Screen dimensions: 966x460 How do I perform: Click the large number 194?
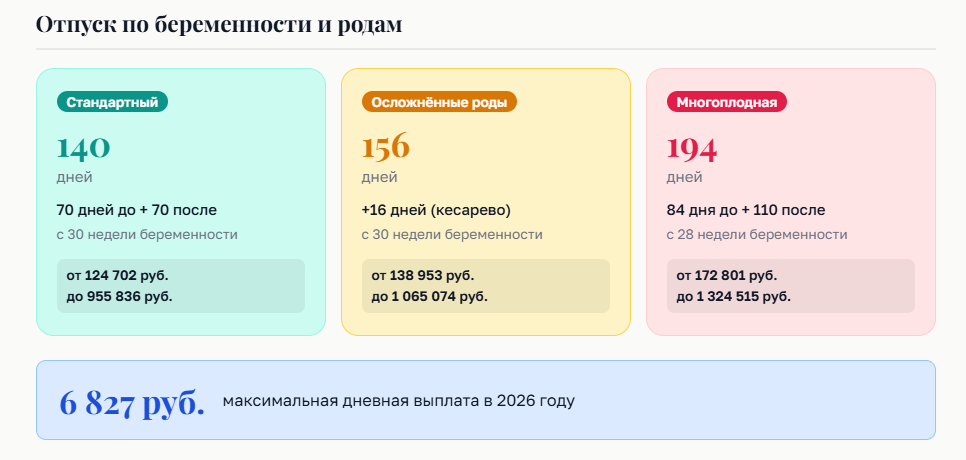[x=692, y=148]
